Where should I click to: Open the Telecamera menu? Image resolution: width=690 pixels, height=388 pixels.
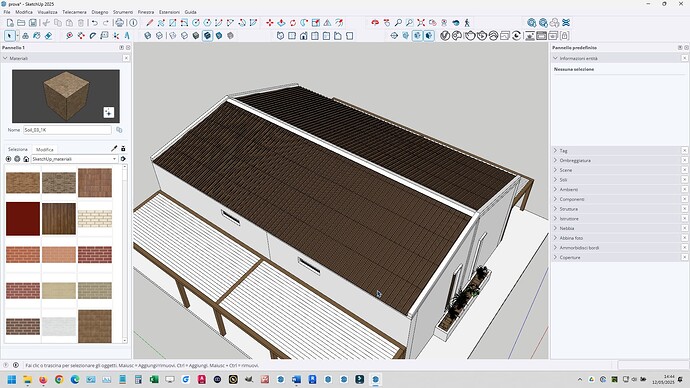point(74,12)
